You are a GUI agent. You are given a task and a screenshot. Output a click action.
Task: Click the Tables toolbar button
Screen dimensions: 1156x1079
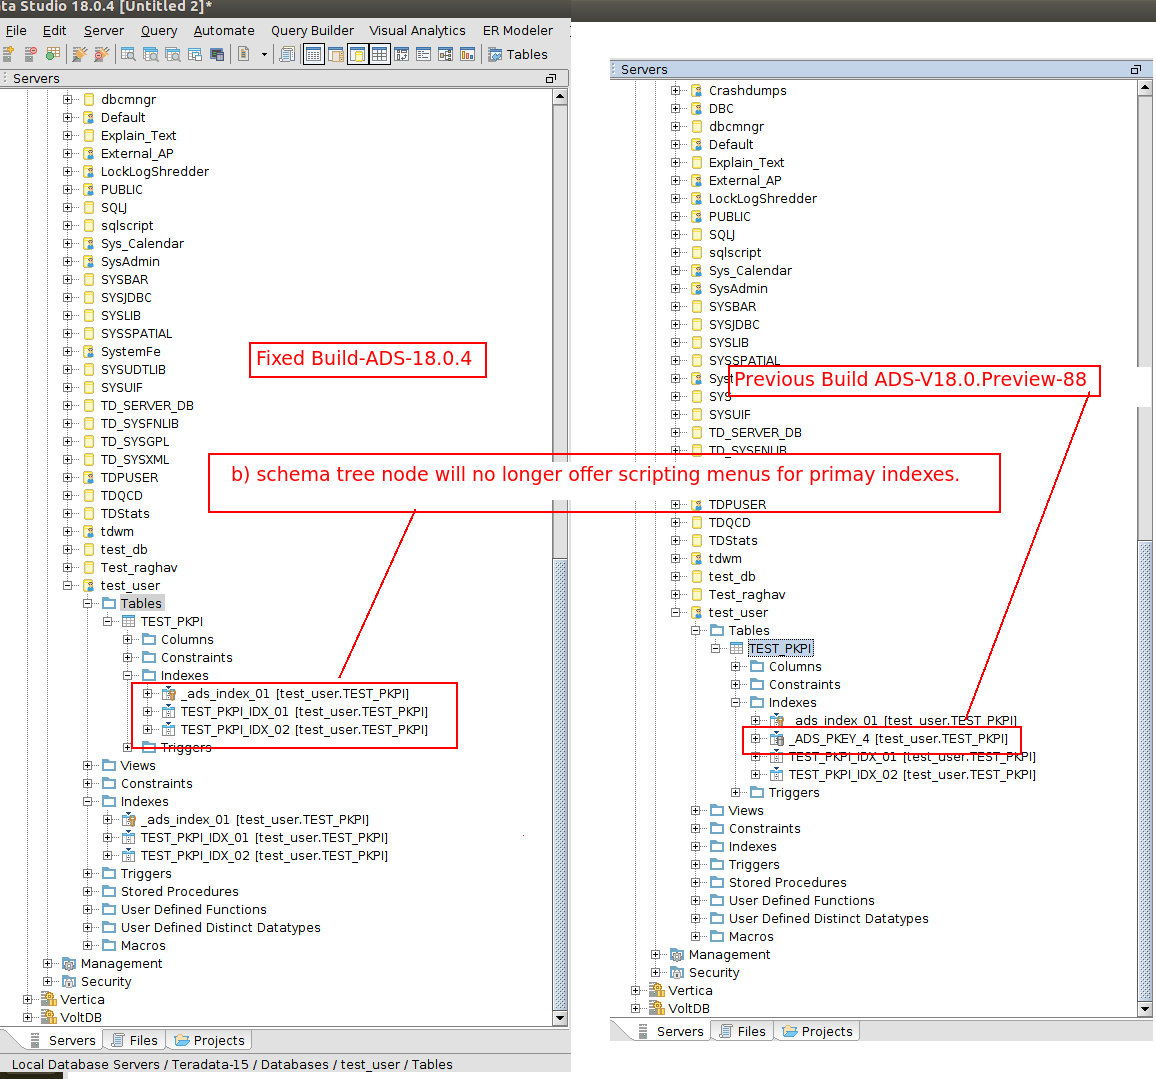pyautogui.click(x=518, y=55)
